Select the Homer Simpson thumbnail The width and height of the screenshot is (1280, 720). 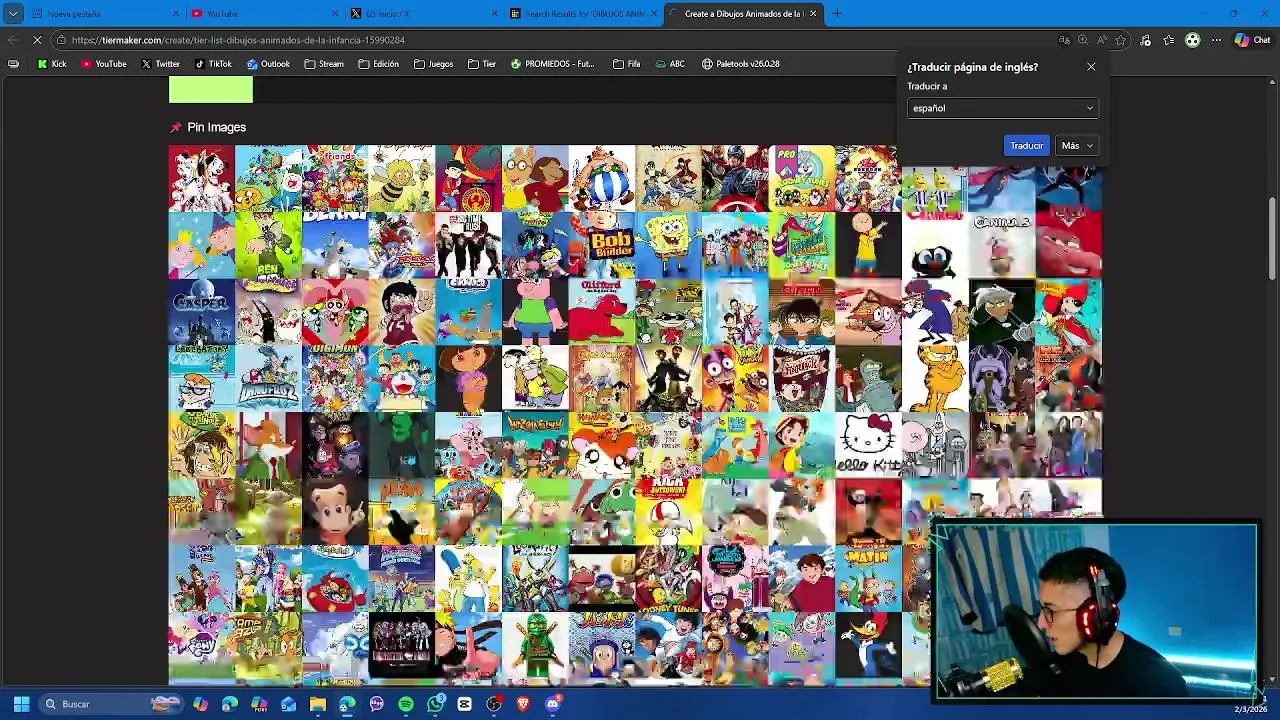tap(468, 578)
